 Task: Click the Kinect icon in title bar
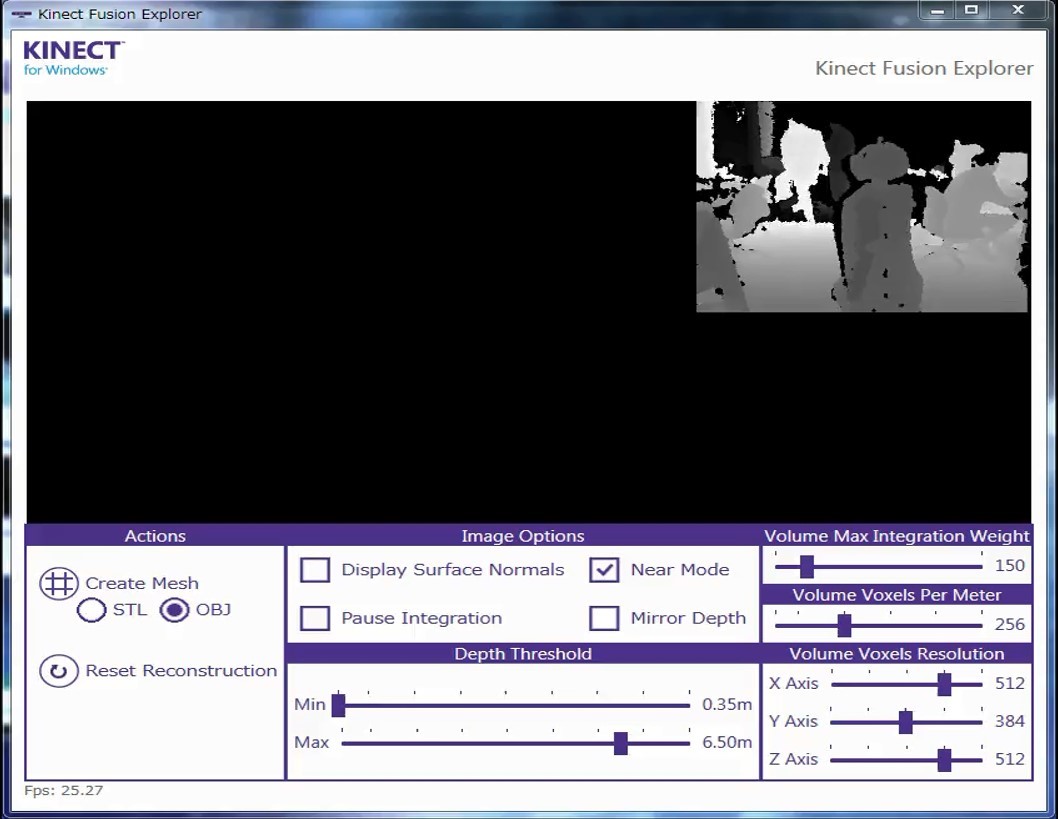click(x=21, y=14)
